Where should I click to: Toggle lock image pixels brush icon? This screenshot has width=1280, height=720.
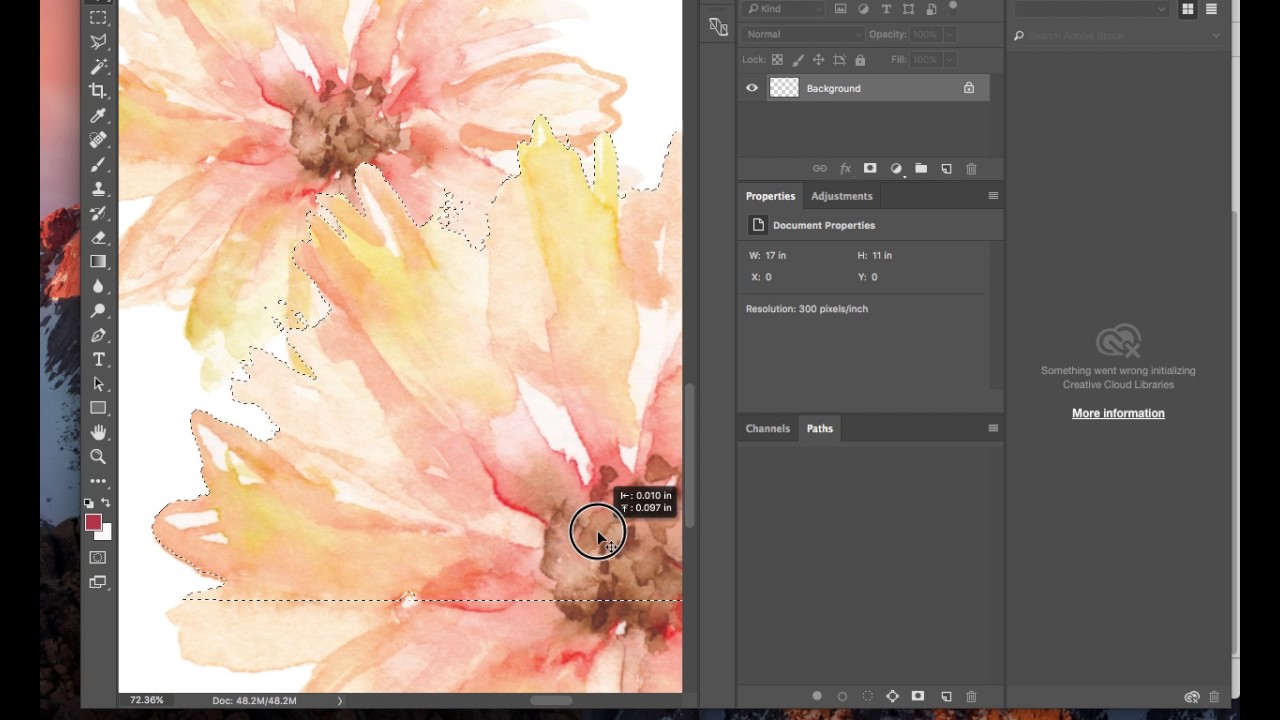(798, 60)
